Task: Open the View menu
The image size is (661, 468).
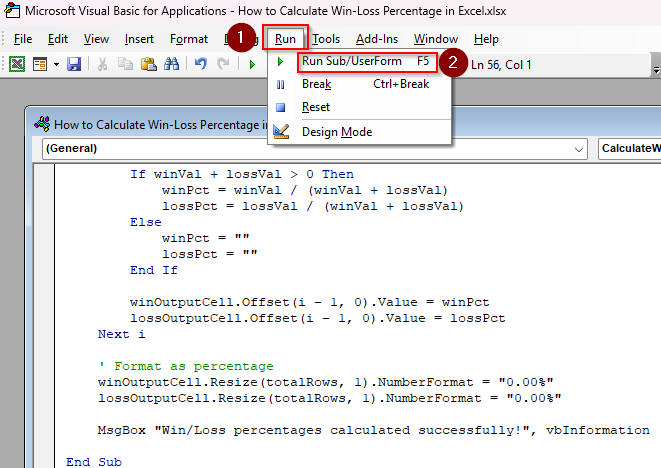Action: tap(96, 39)
